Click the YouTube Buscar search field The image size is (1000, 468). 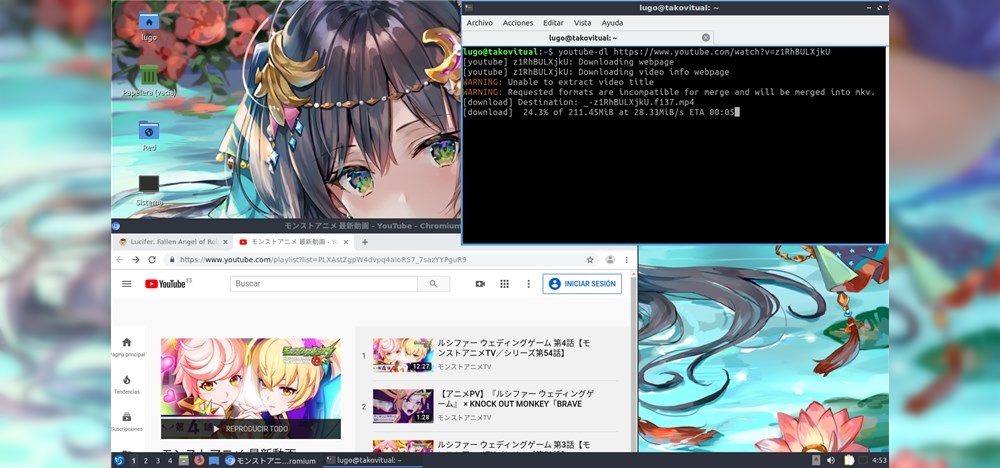tap(324, 284)
